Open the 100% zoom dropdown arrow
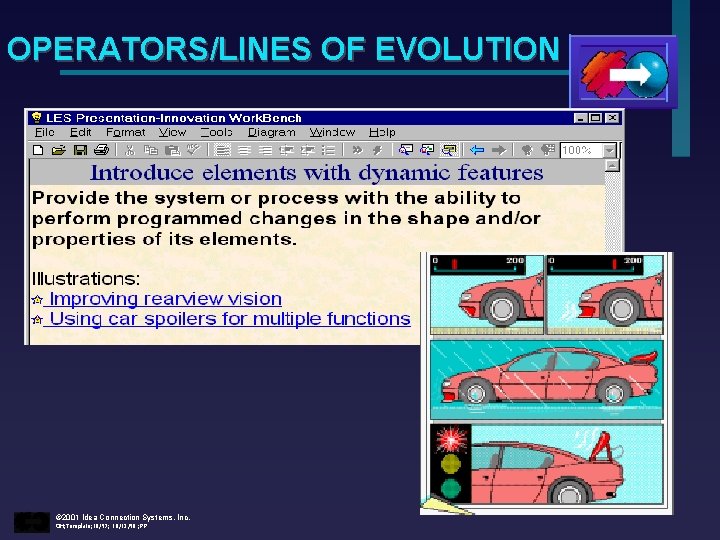This screenshot has width=720, height=540. 609,150
